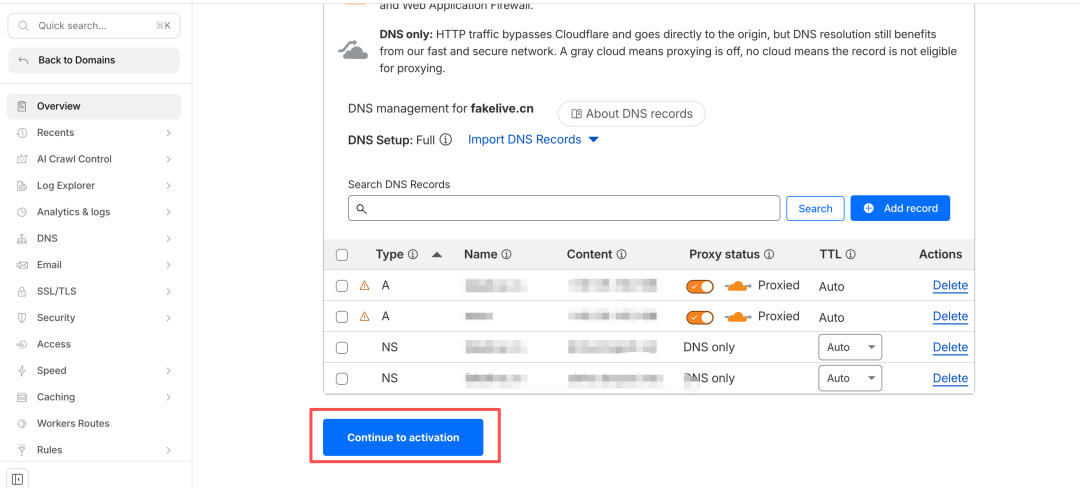
Task: Click the Analytics & logs chart icon
Action: (22, 212)
